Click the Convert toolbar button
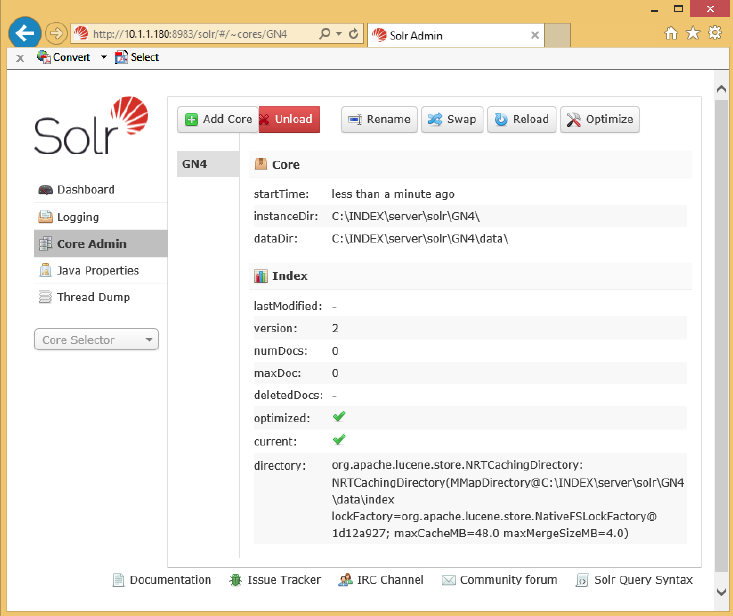Image resolution: width=733 pixels, height=616 pixels. coord(64,57)
